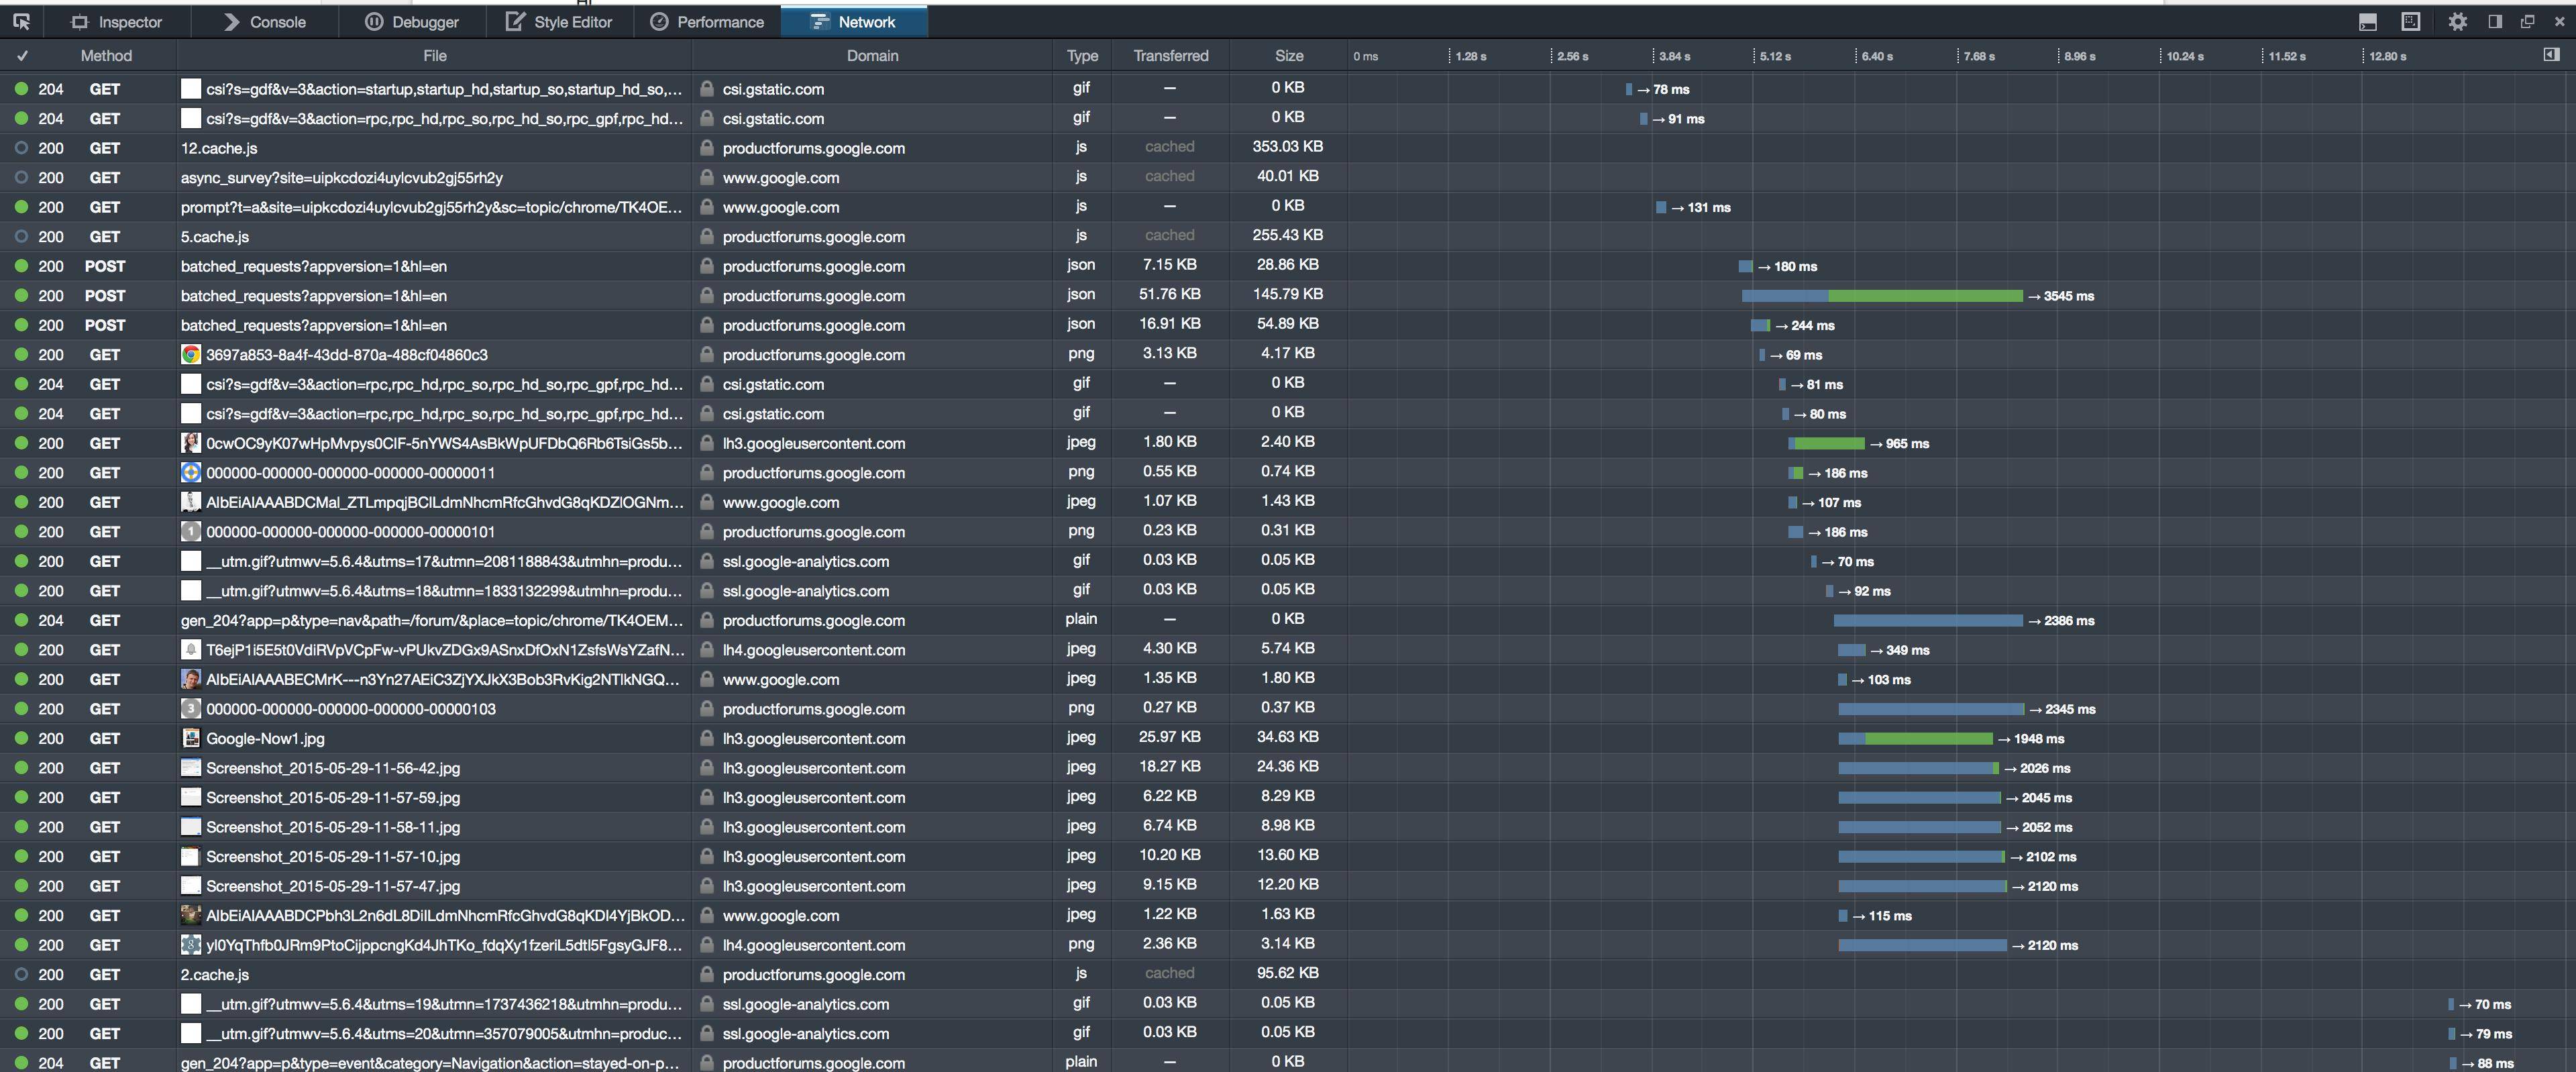Select the gen_204 type=event Navigation request
Viewport: 2576px width, 1072px height.
(x=1288, y=1062)
